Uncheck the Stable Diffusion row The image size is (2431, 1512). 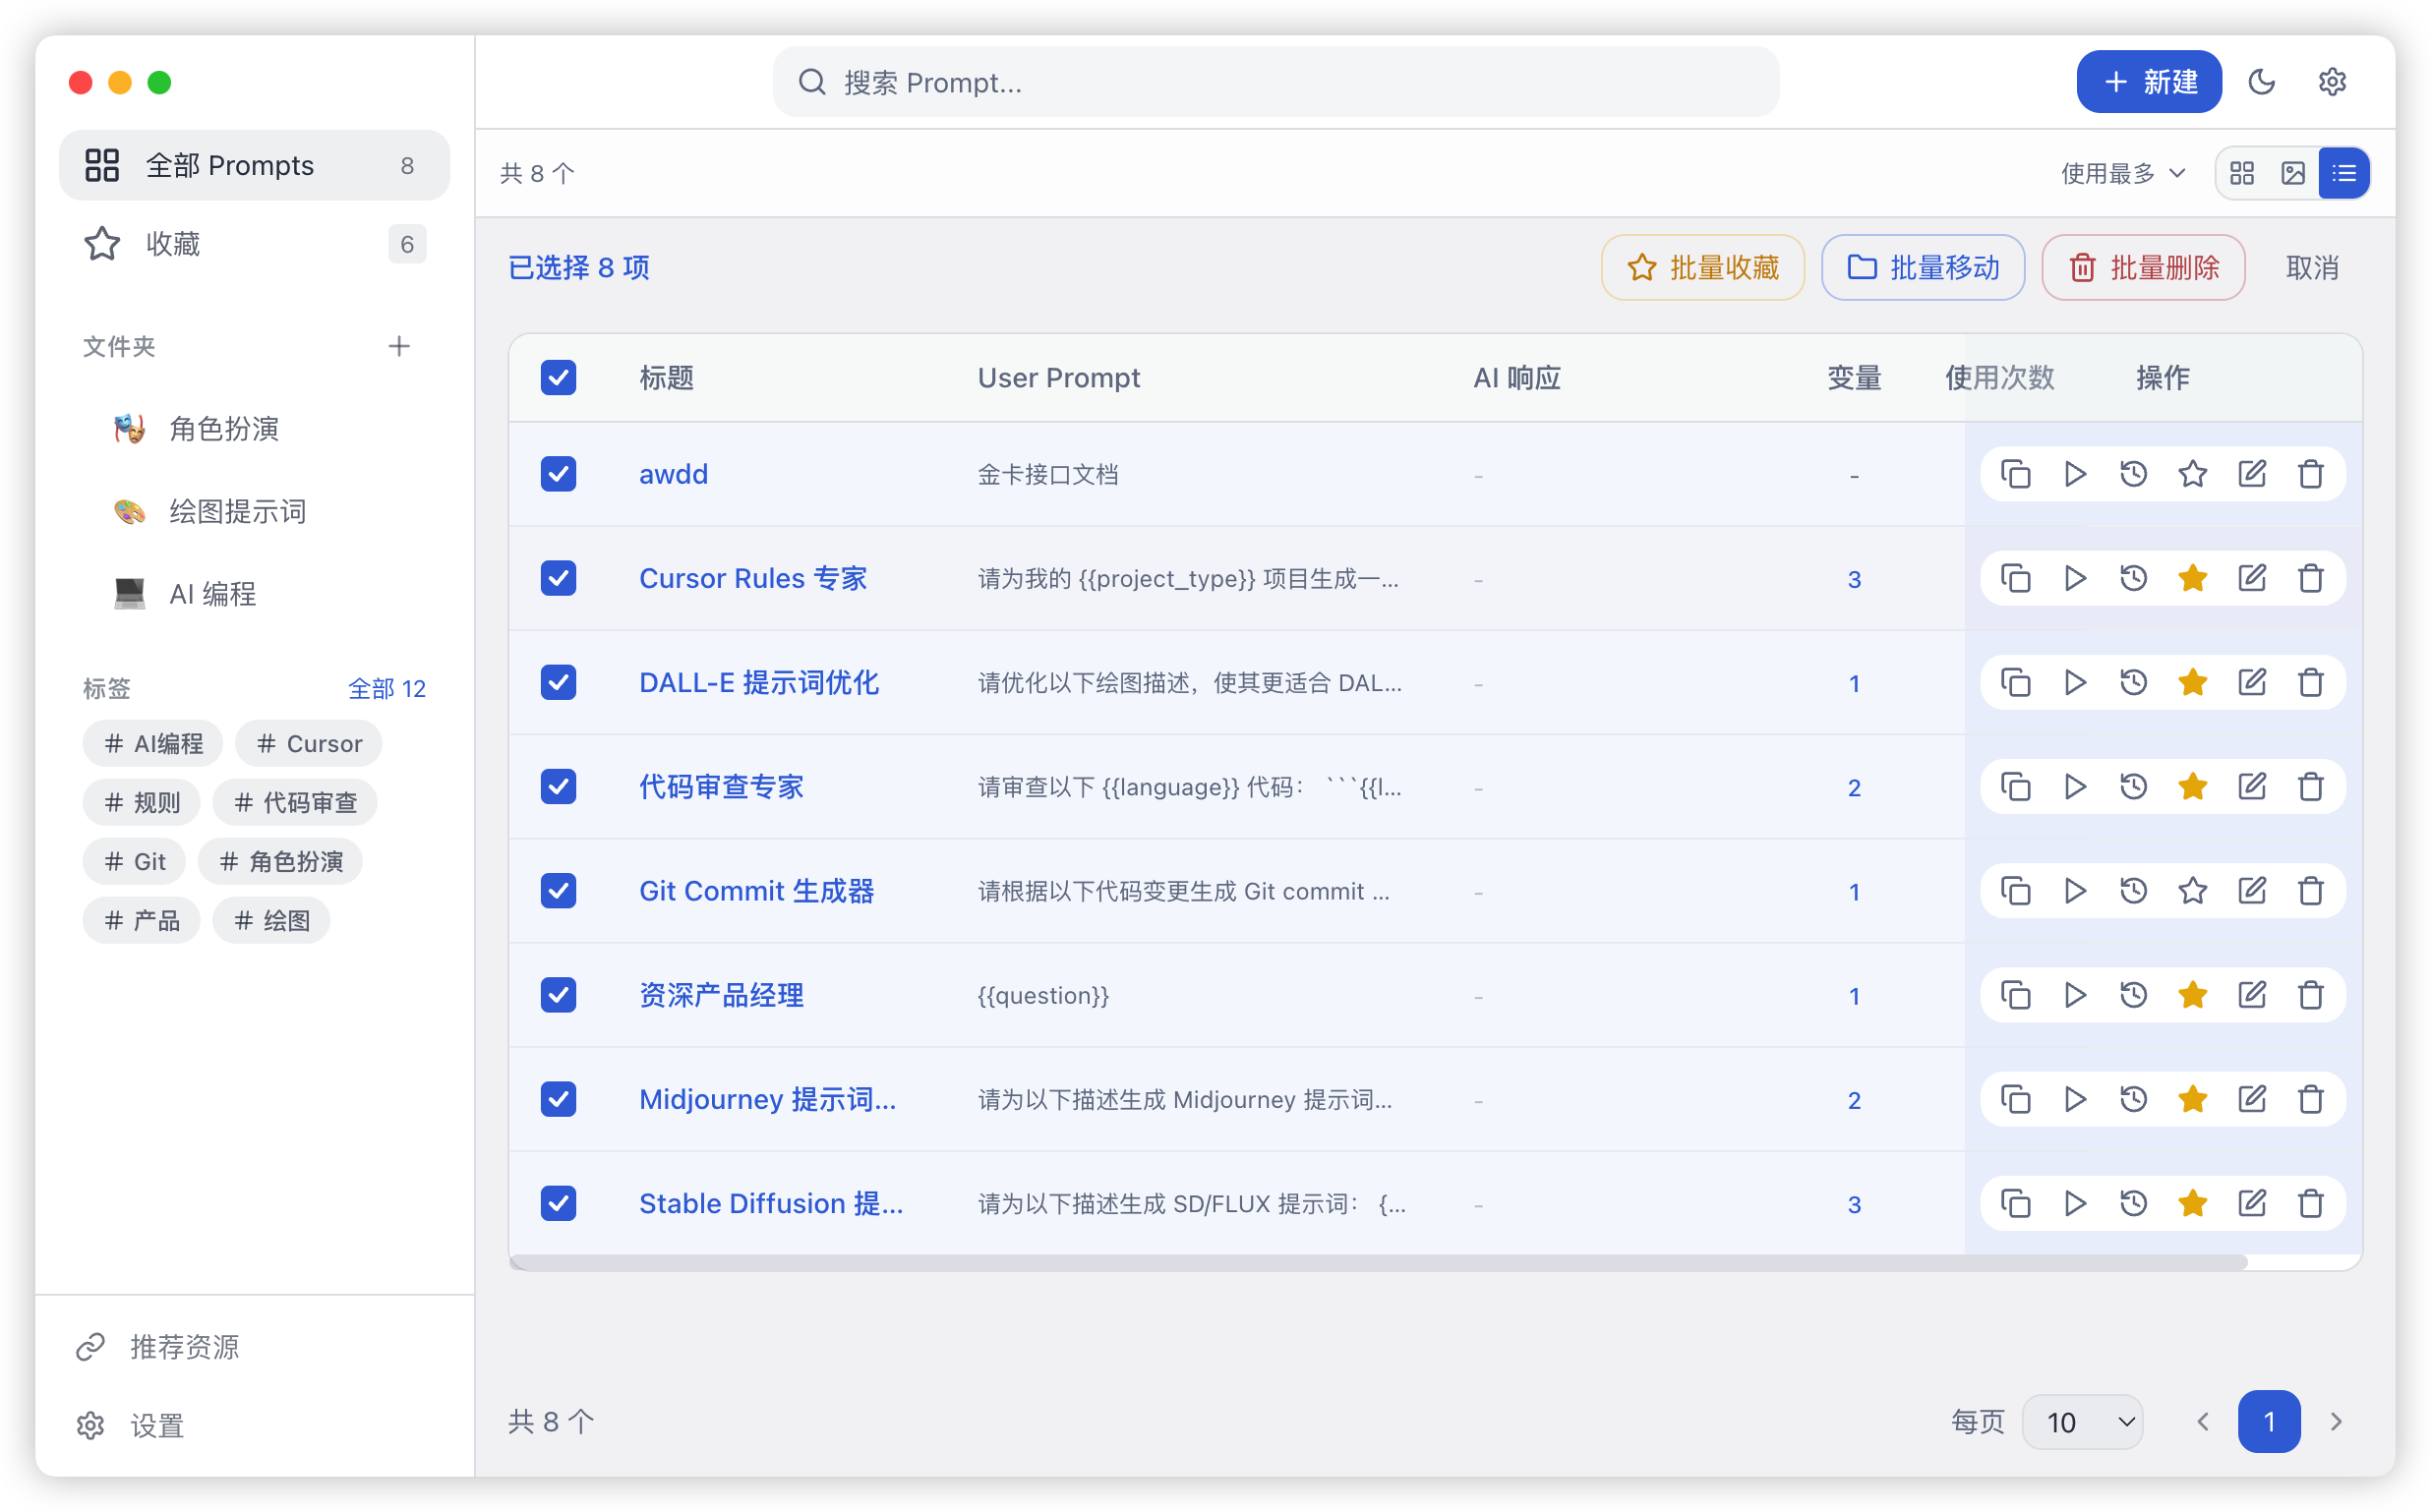(558, 1203)
